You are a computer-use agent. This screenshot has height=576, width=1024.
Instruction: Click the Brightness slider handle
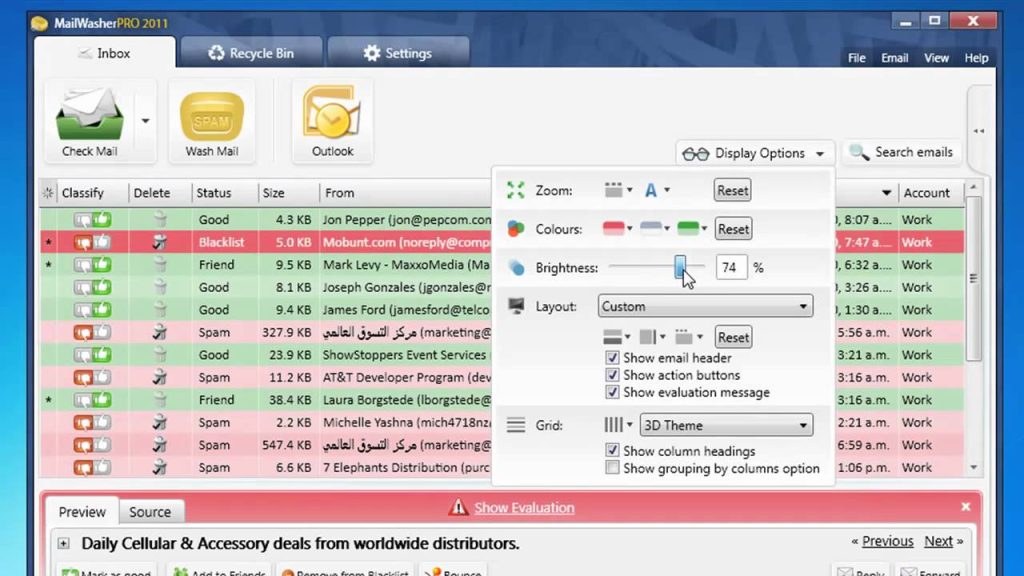680,267
